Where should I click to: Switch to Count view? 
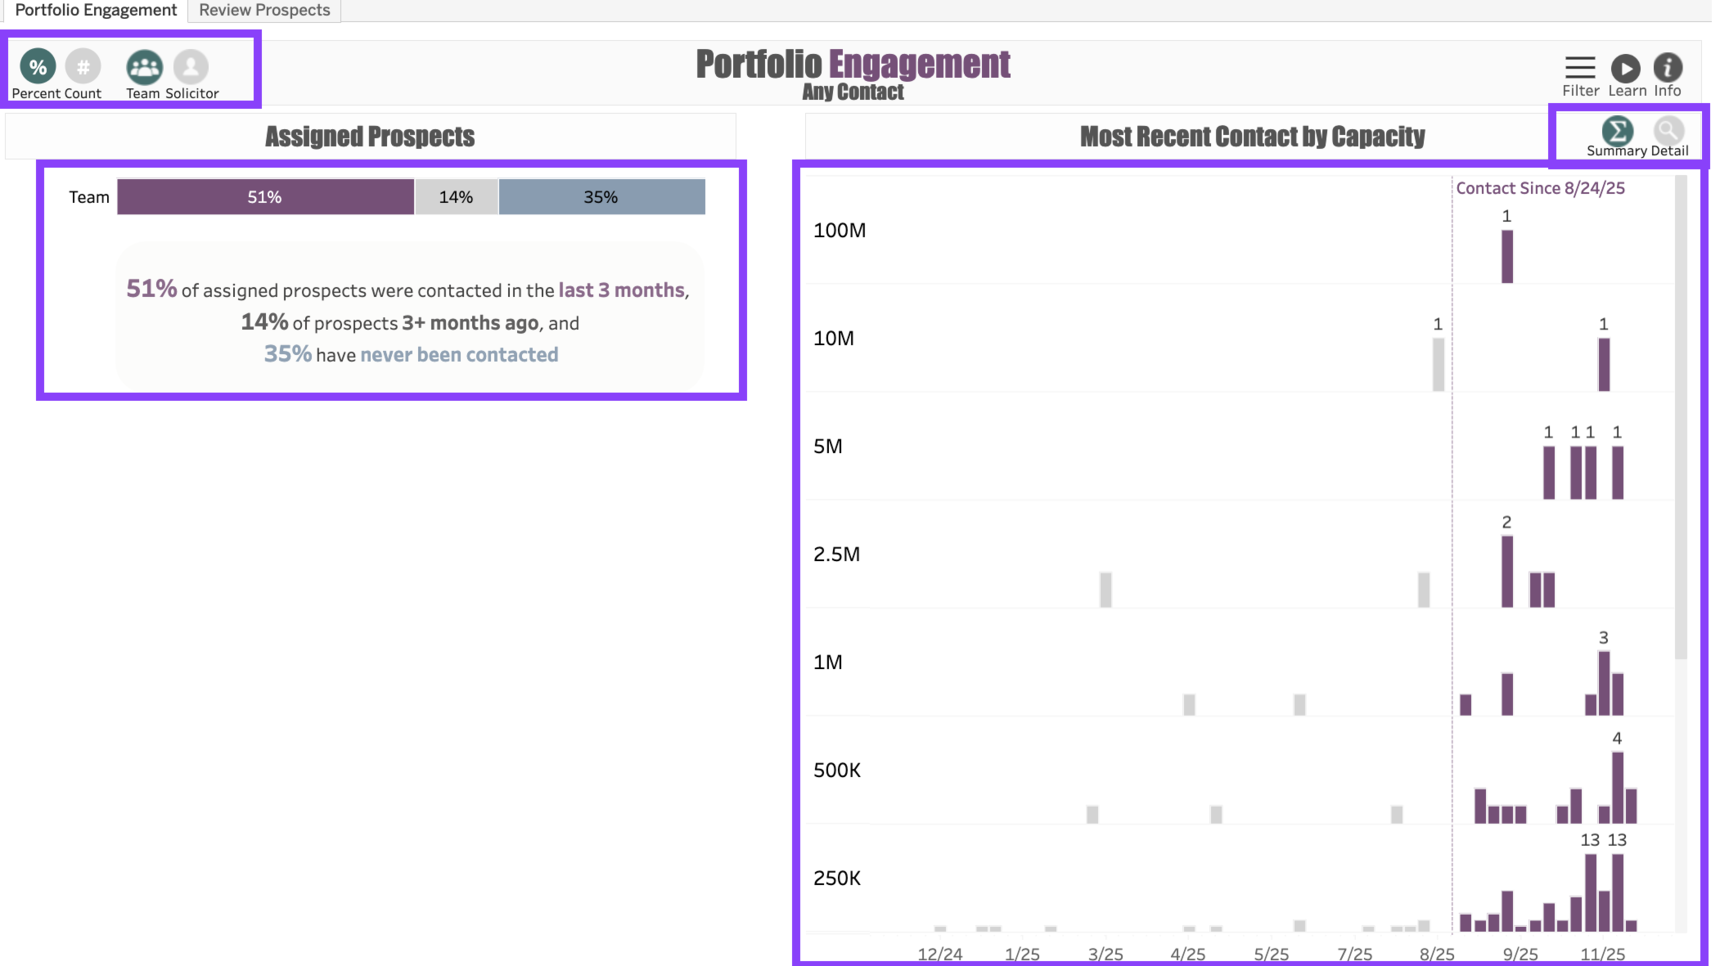83,67
